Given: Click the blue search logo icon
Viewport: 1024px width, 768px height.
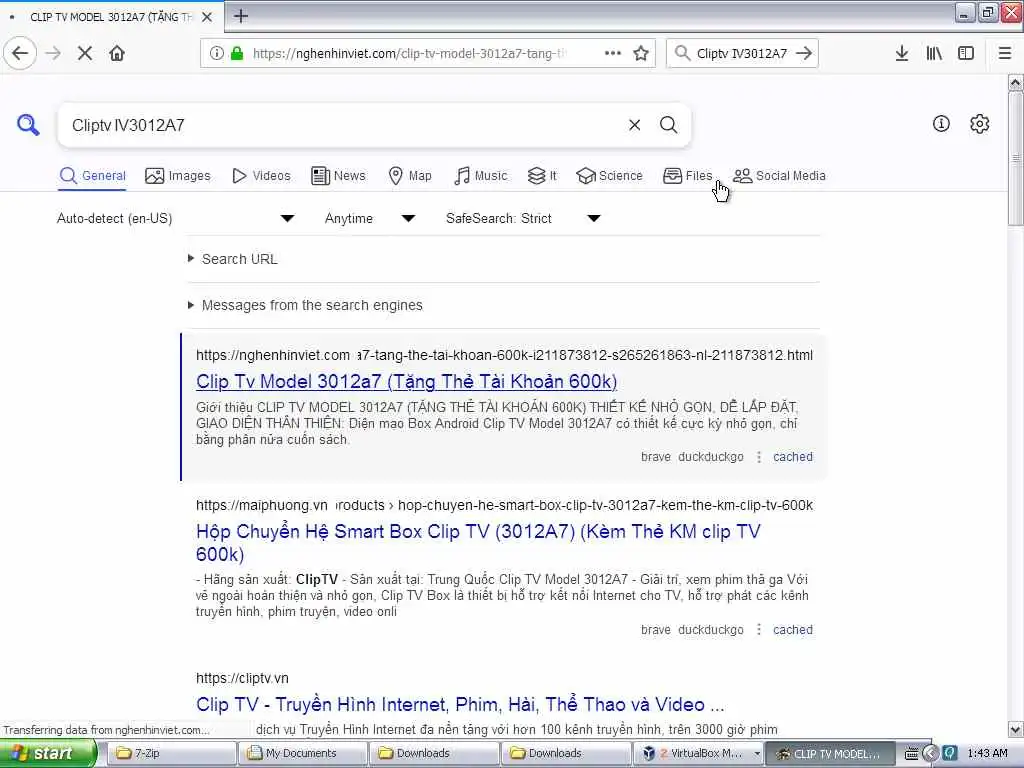Looking at the screenshot, I should pos(28,124).
